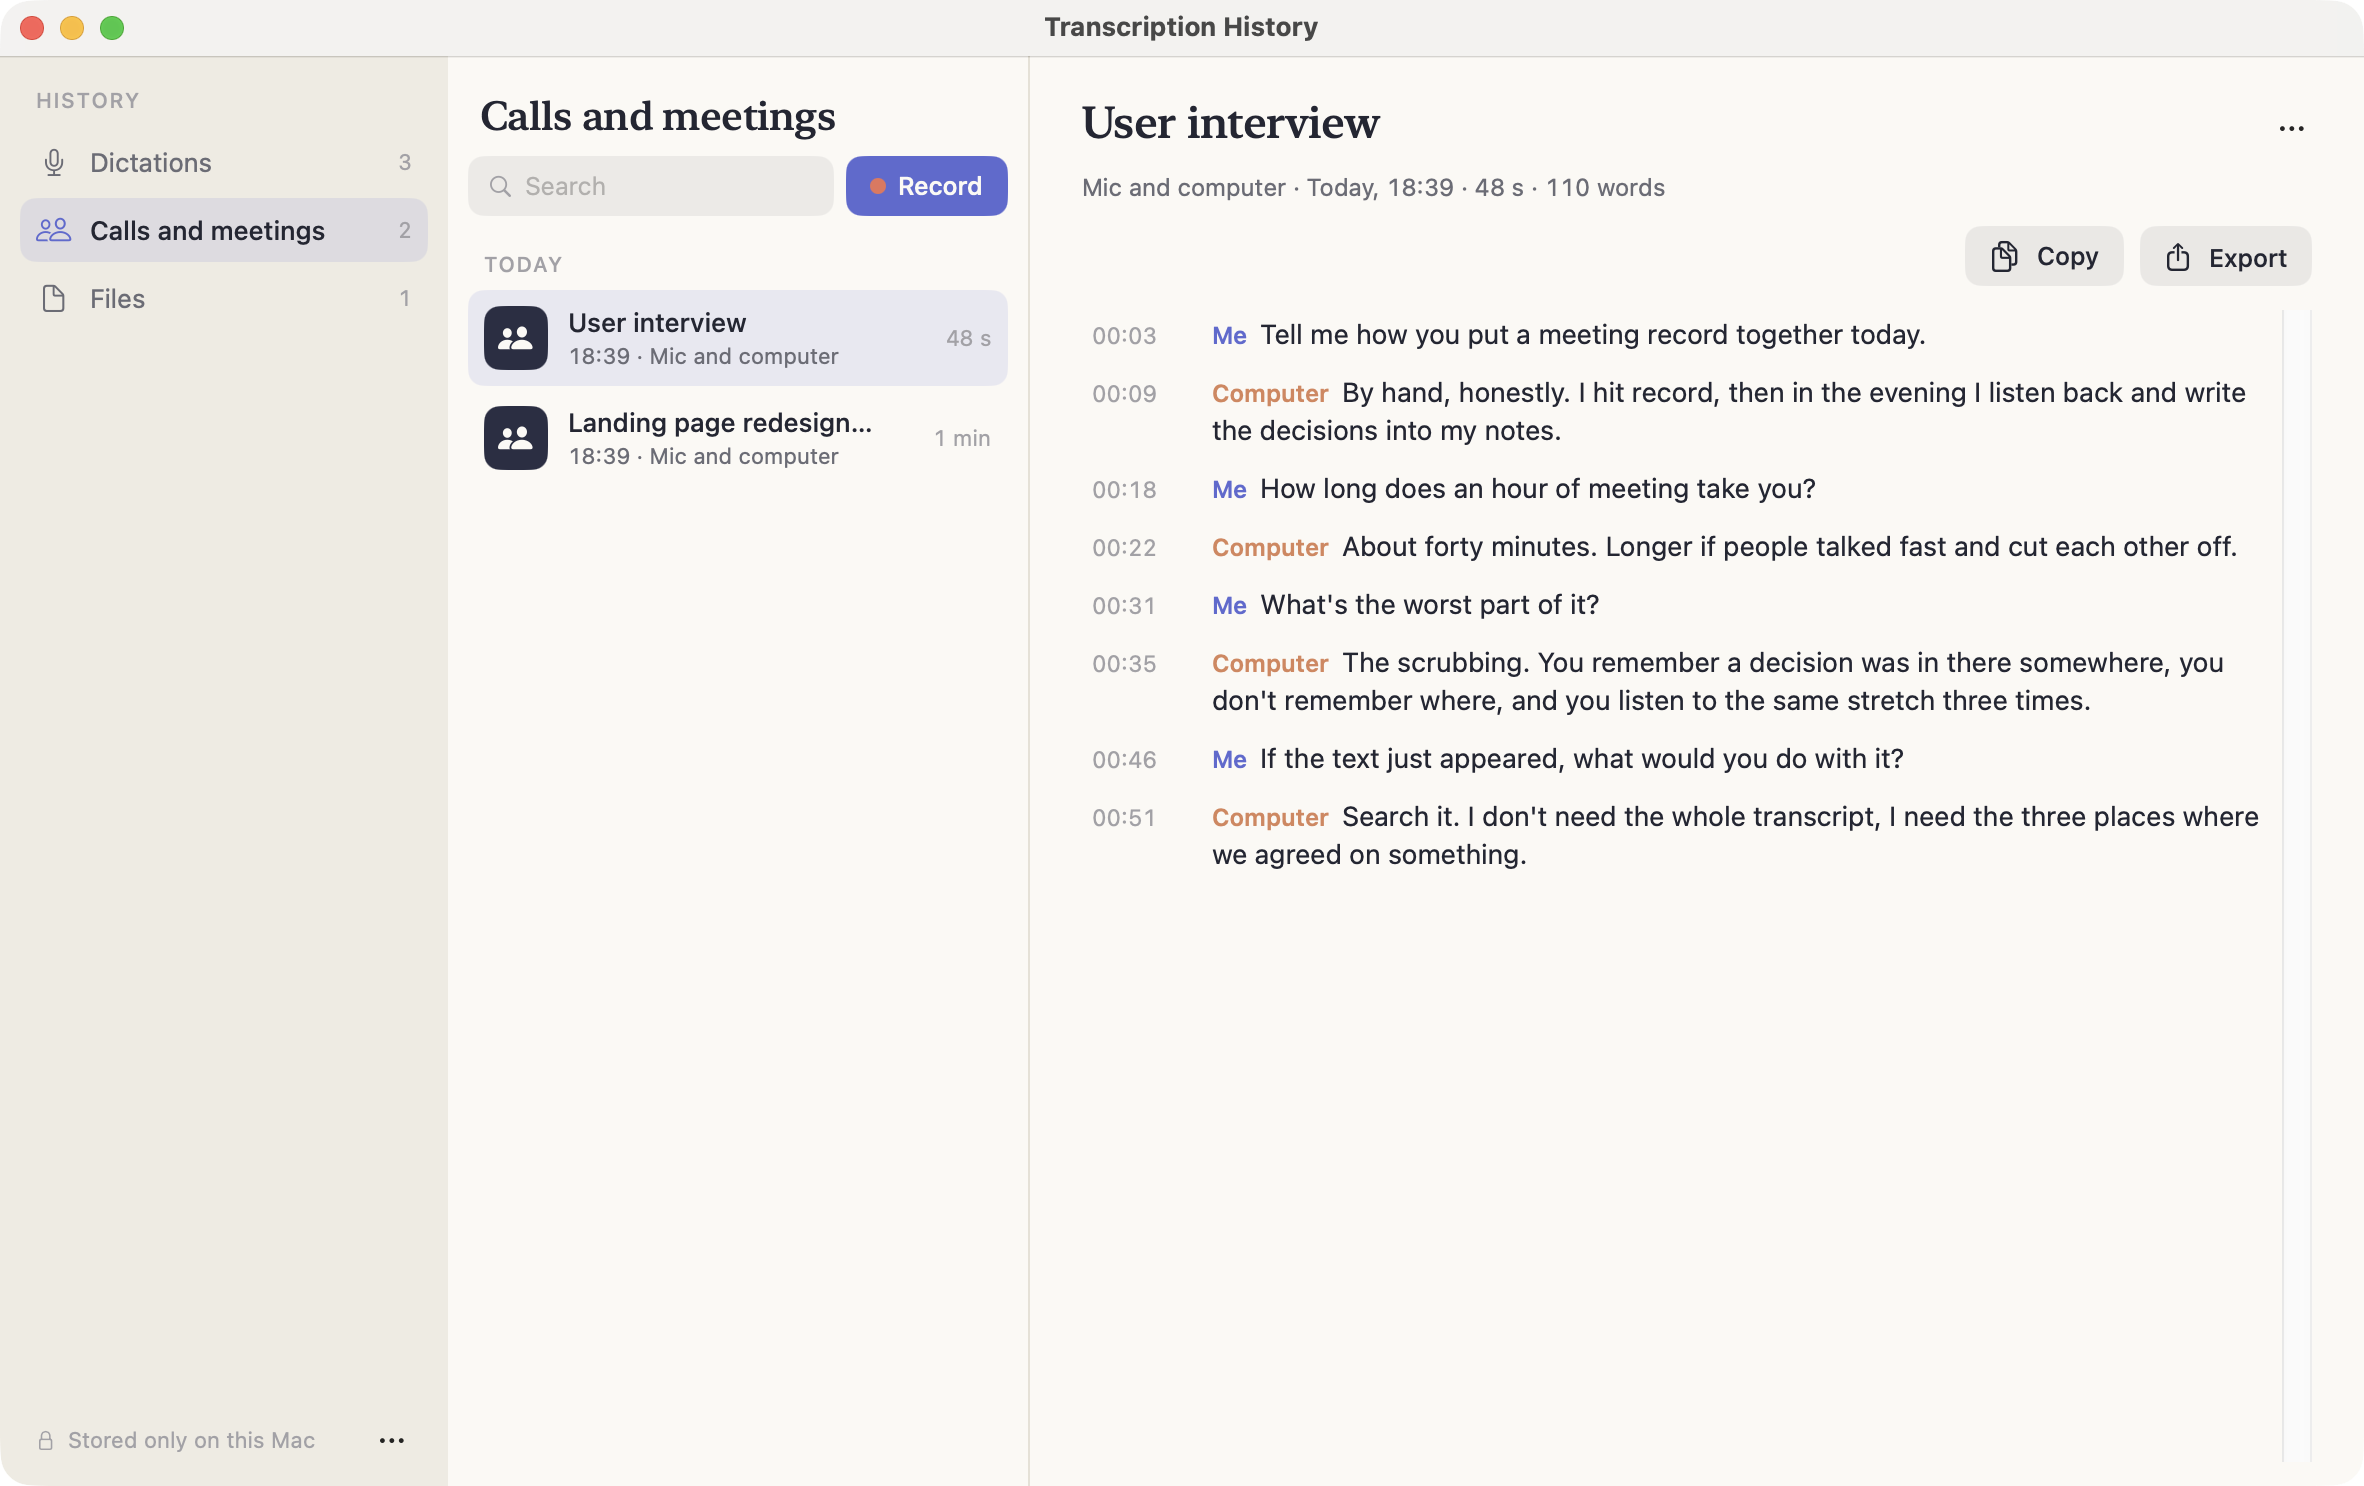Open the Files history section

coord(223,298)
